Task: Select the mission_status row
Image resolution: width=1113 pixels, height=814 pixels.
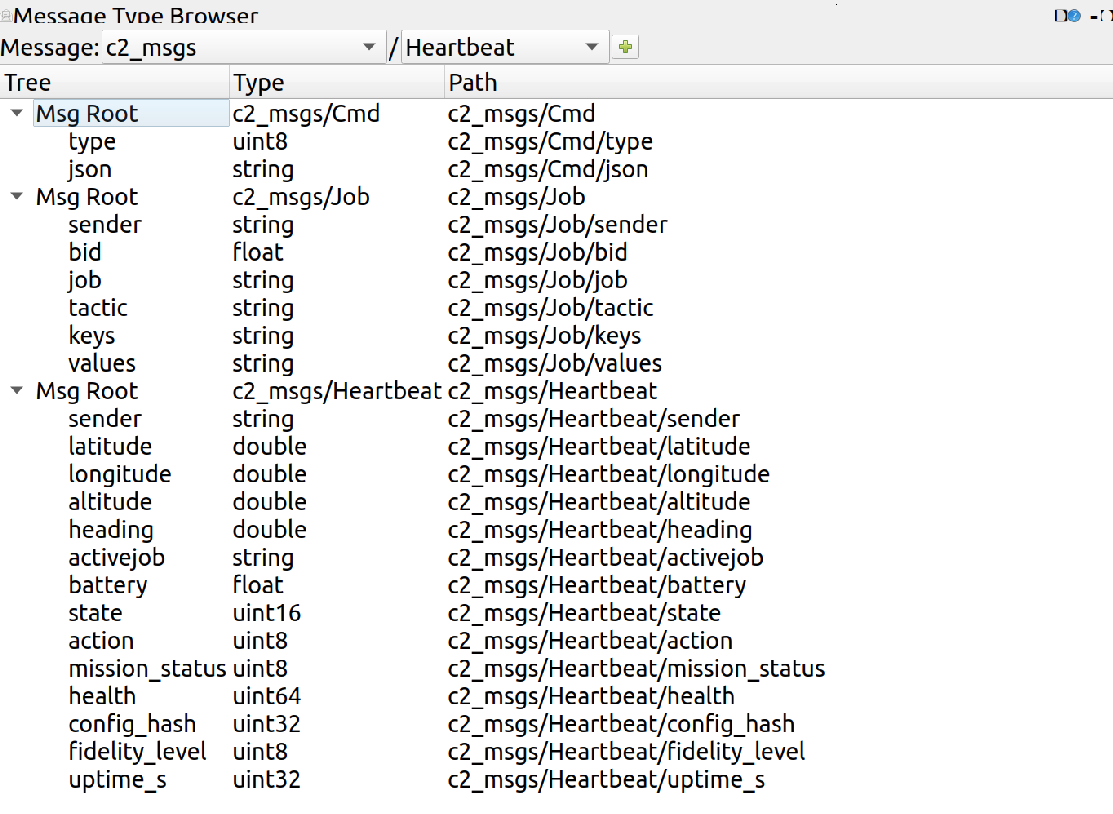Action: pyautogui.click(x=147, y=669)
